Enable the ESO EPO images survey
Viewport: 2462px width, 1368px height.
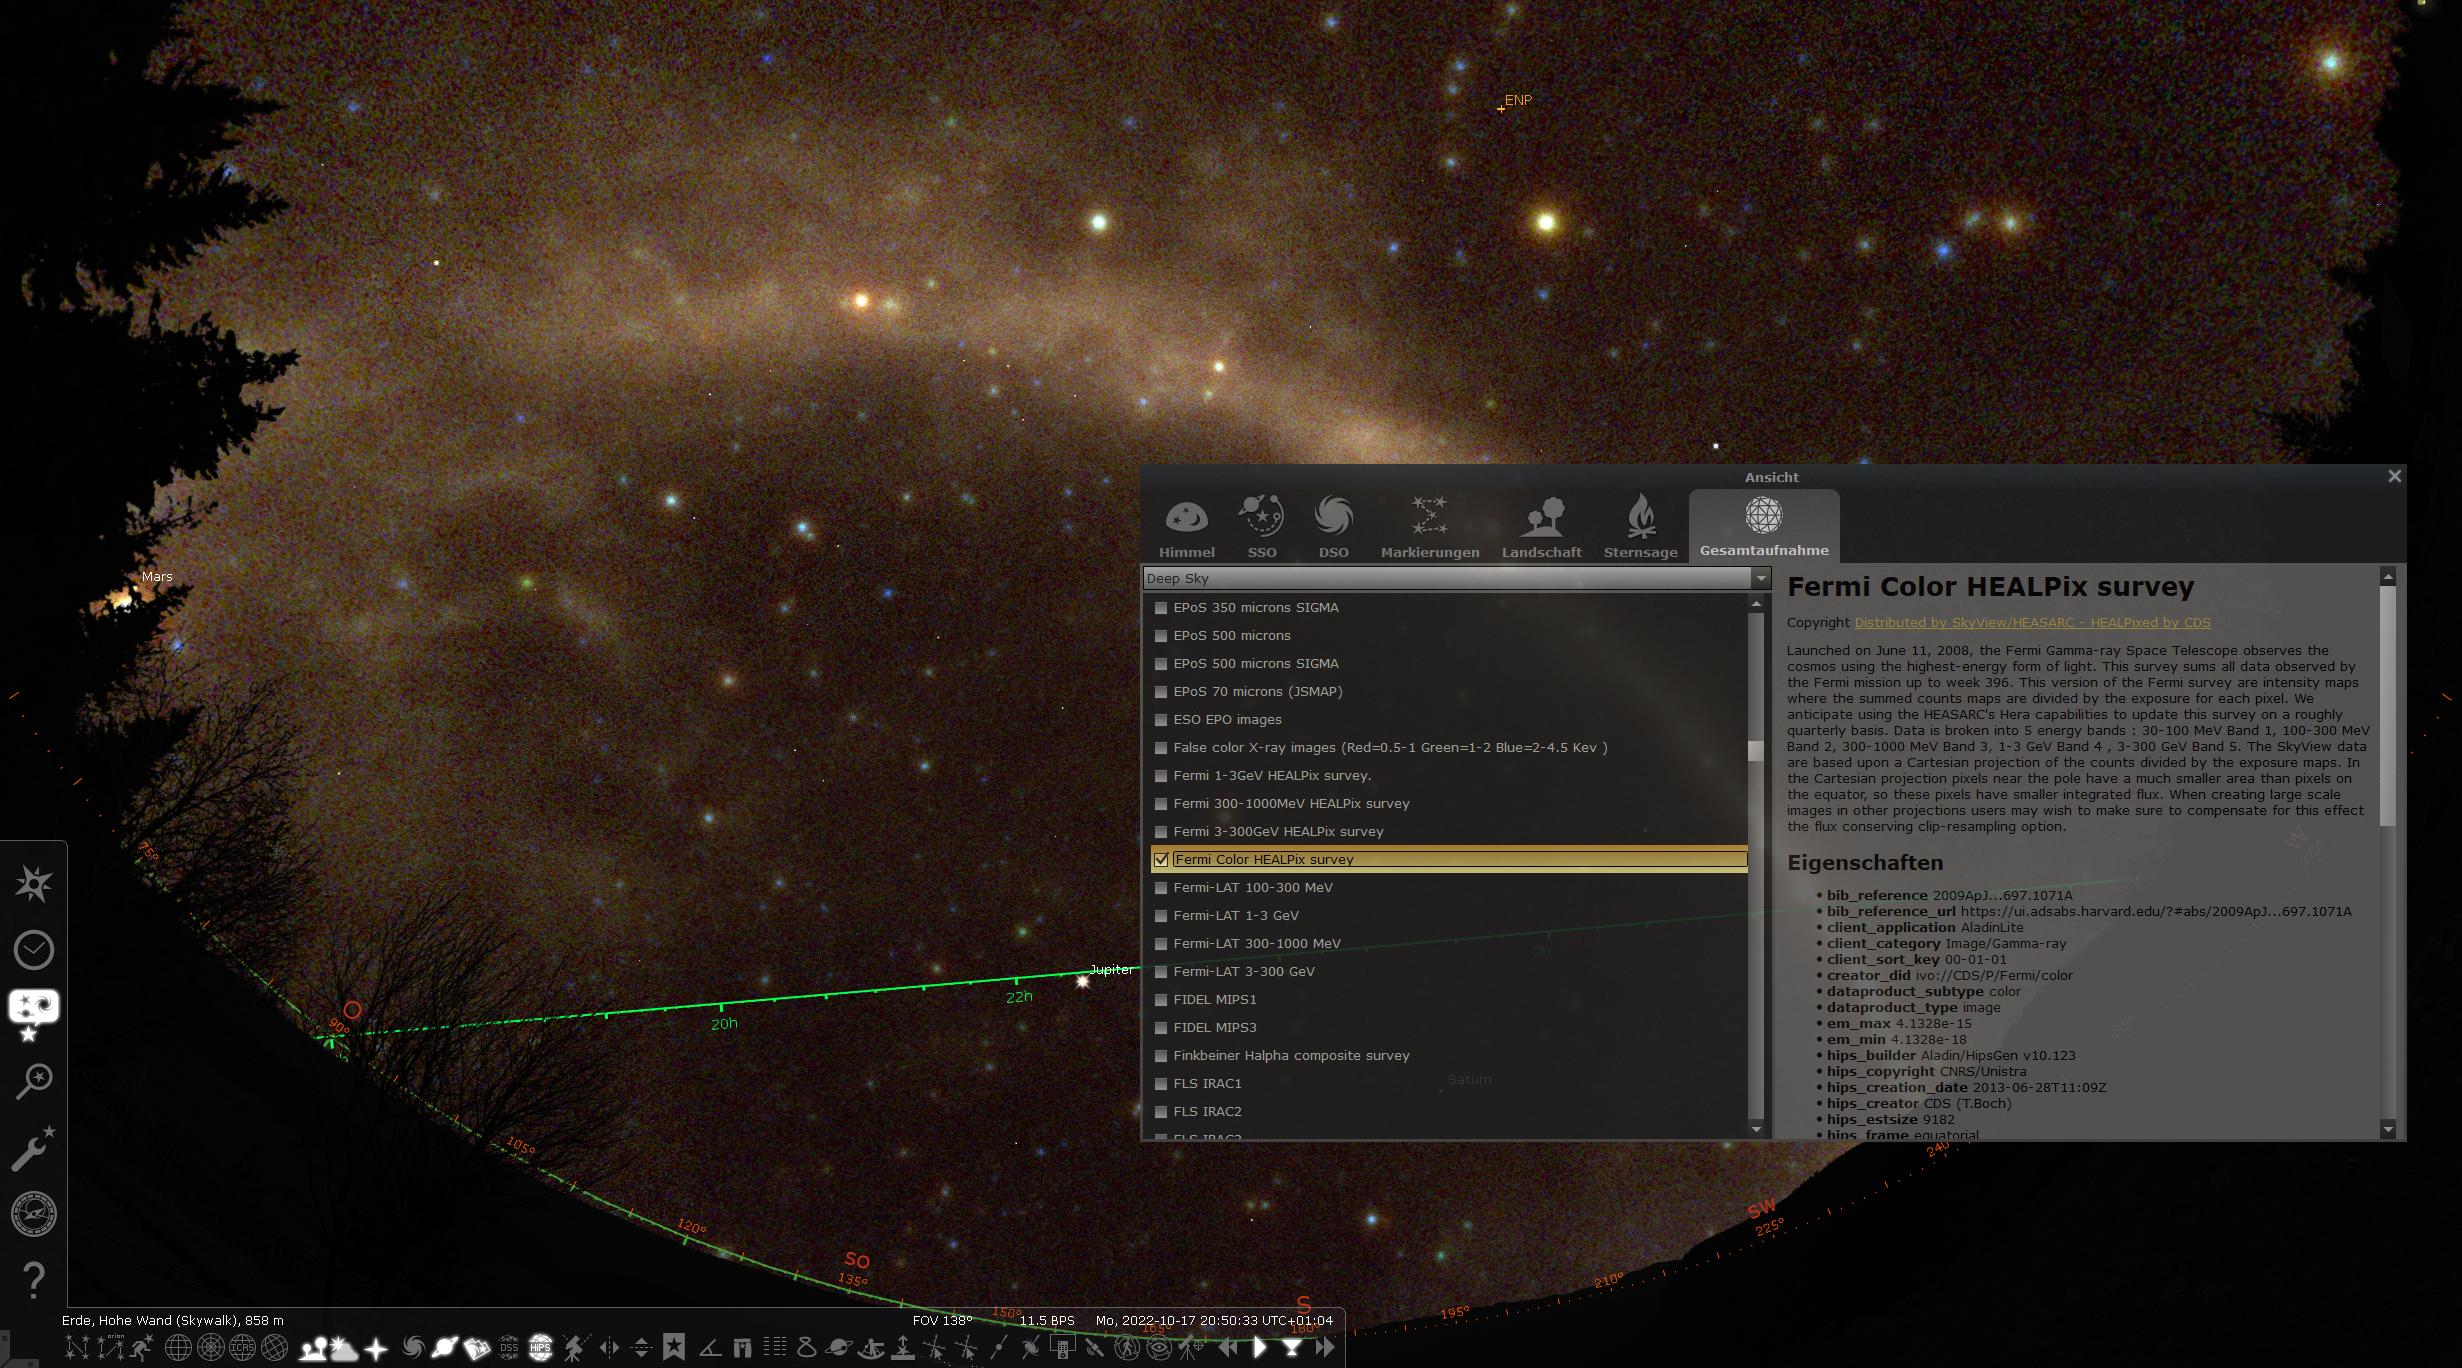(x=1161, y=719)
